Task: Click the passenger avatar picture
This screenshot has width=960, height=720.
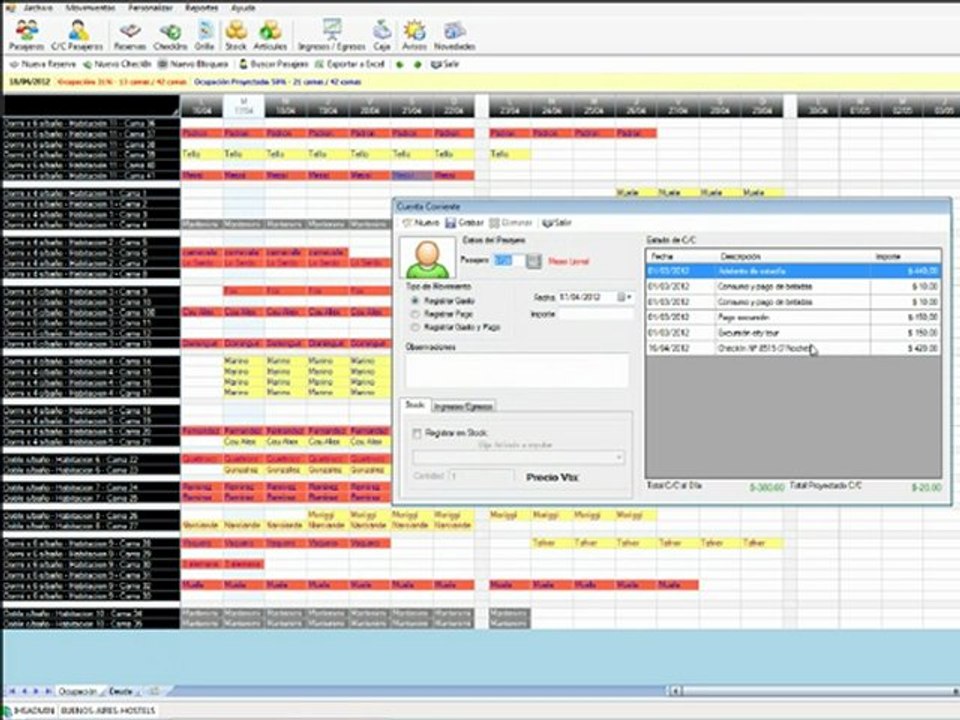Action: pos(427,258)
